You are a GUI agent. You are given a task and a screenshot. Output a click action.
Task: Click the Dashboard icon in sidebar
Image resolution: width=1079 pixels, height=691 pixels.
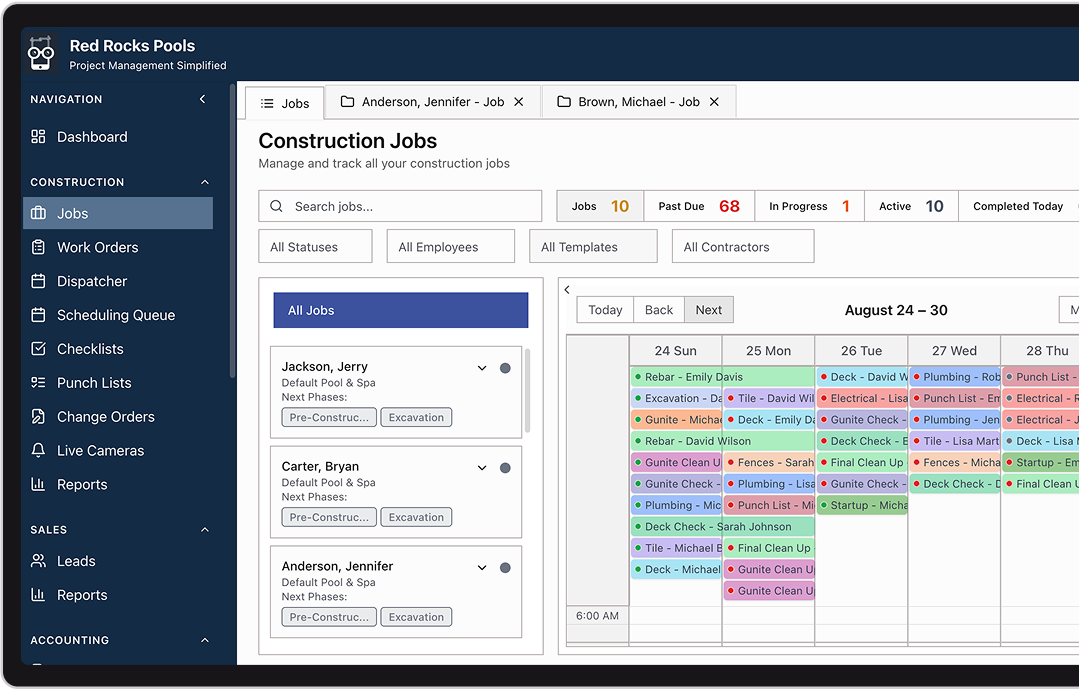click(38, 137)
